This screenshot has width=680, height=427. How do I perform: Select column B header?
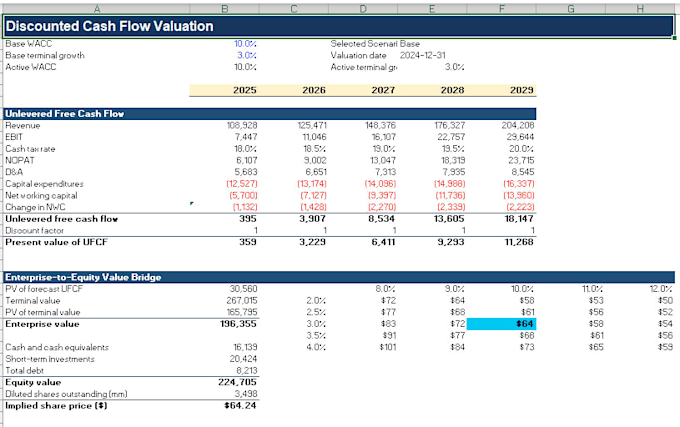pyautogui.click(x=224, y=8)
